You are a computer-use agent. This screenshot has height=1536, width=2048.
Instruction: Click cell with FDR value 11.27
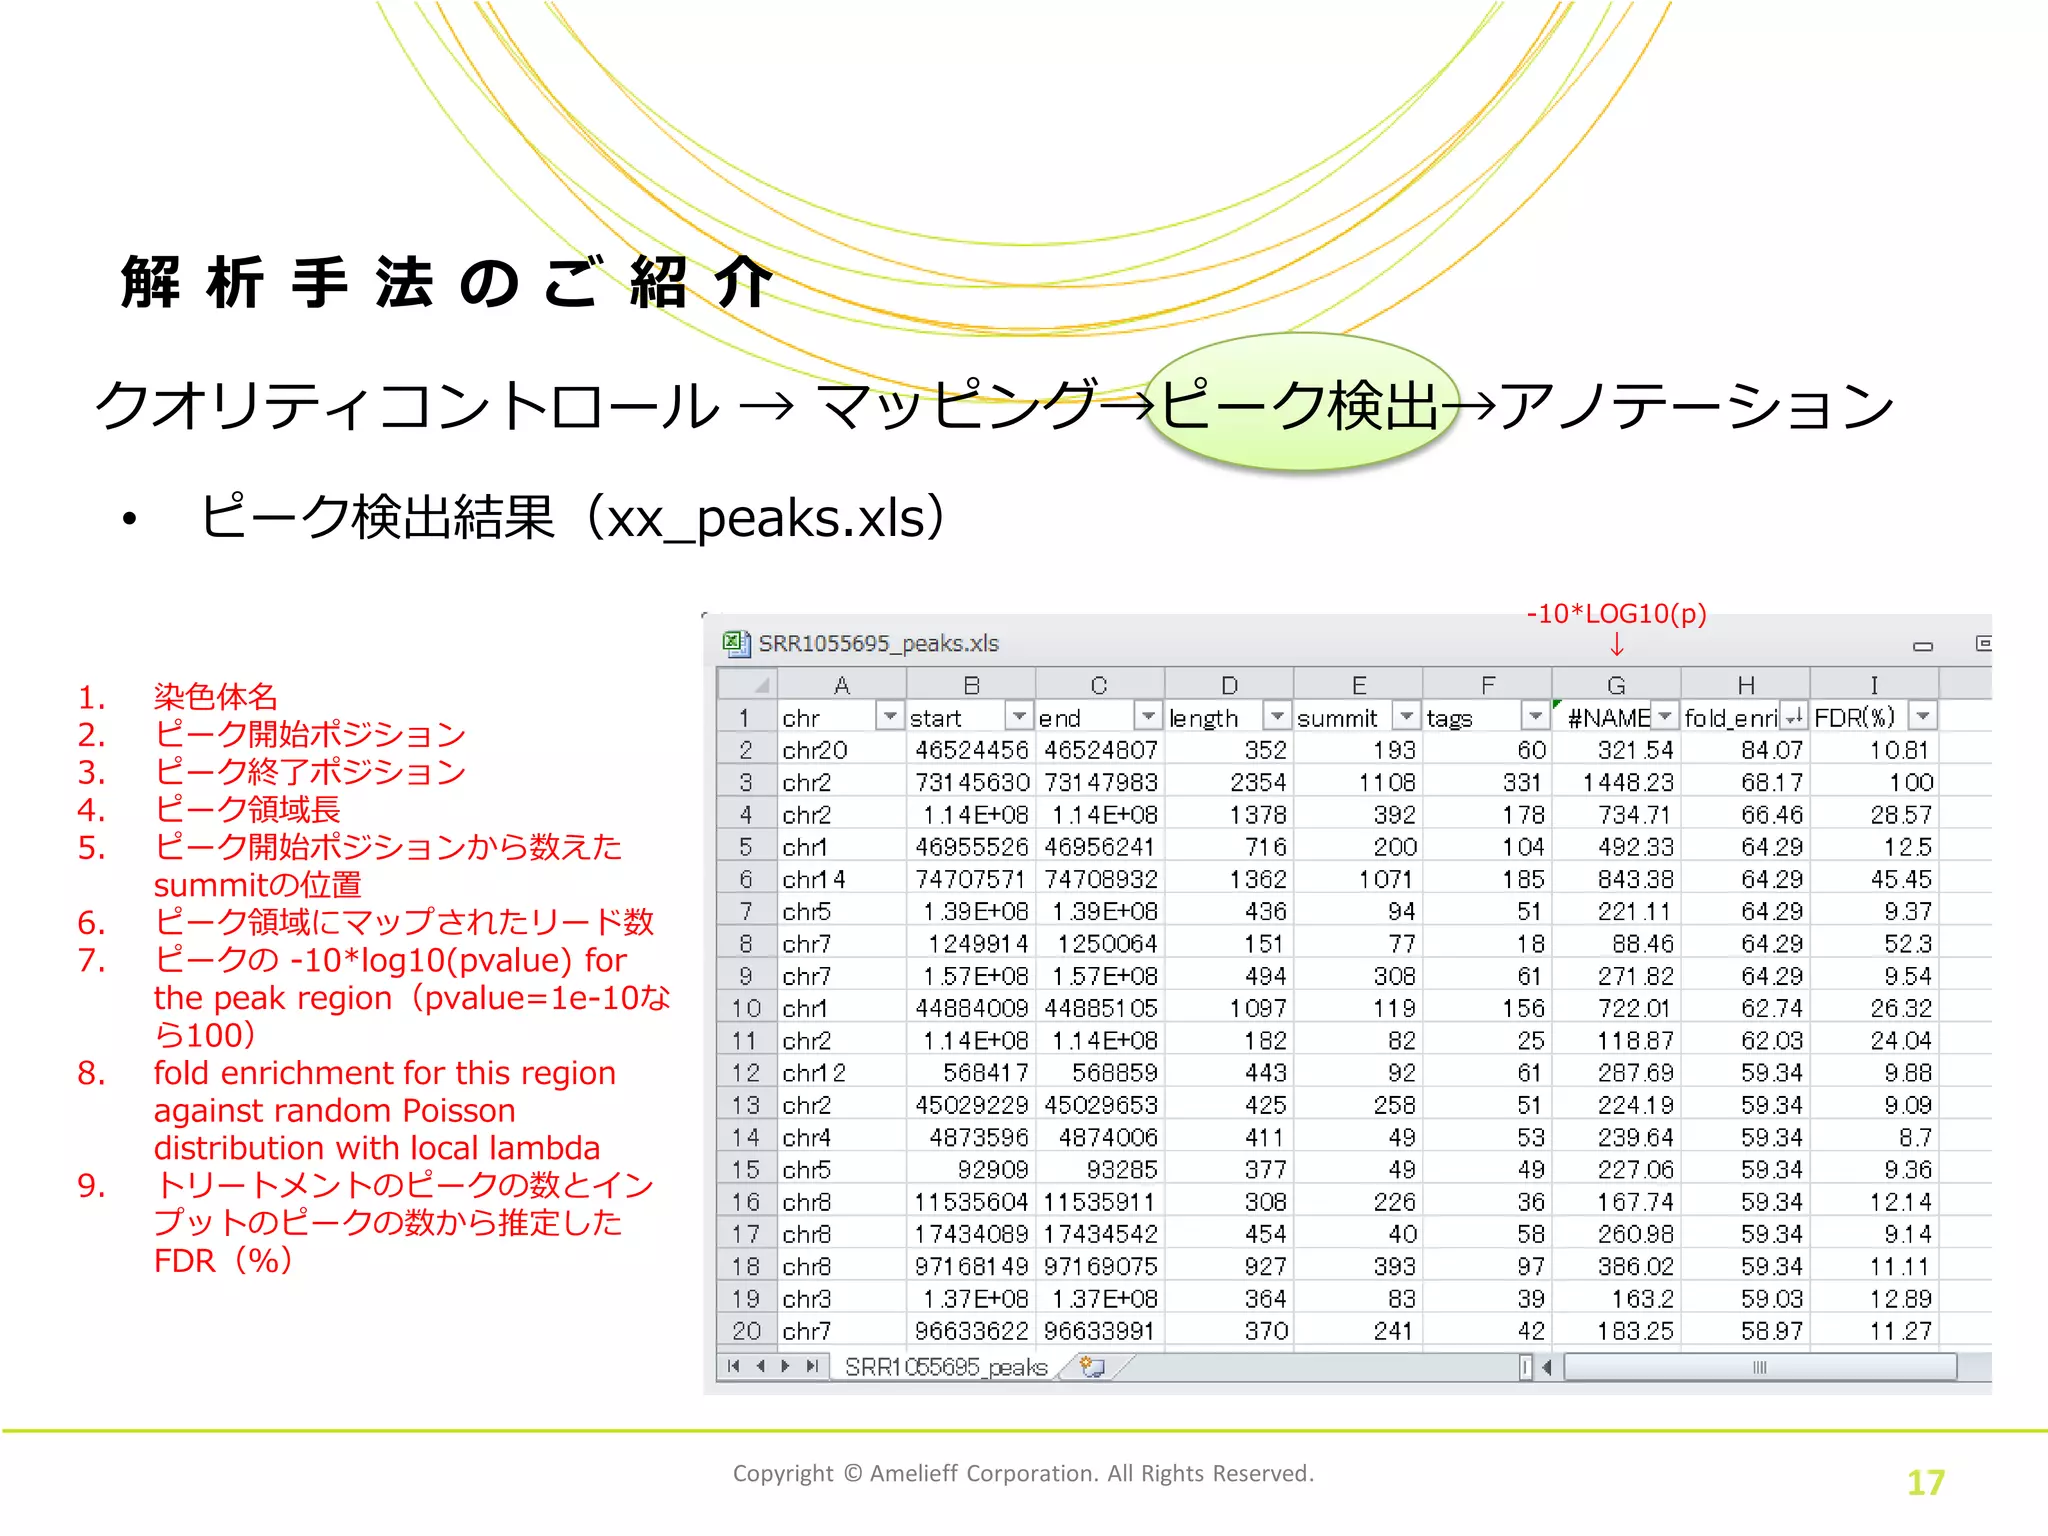click(x=1875, y=1331)
